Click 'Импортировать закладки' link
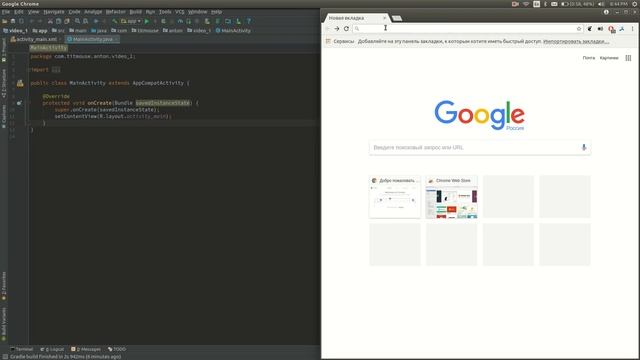 576,41
